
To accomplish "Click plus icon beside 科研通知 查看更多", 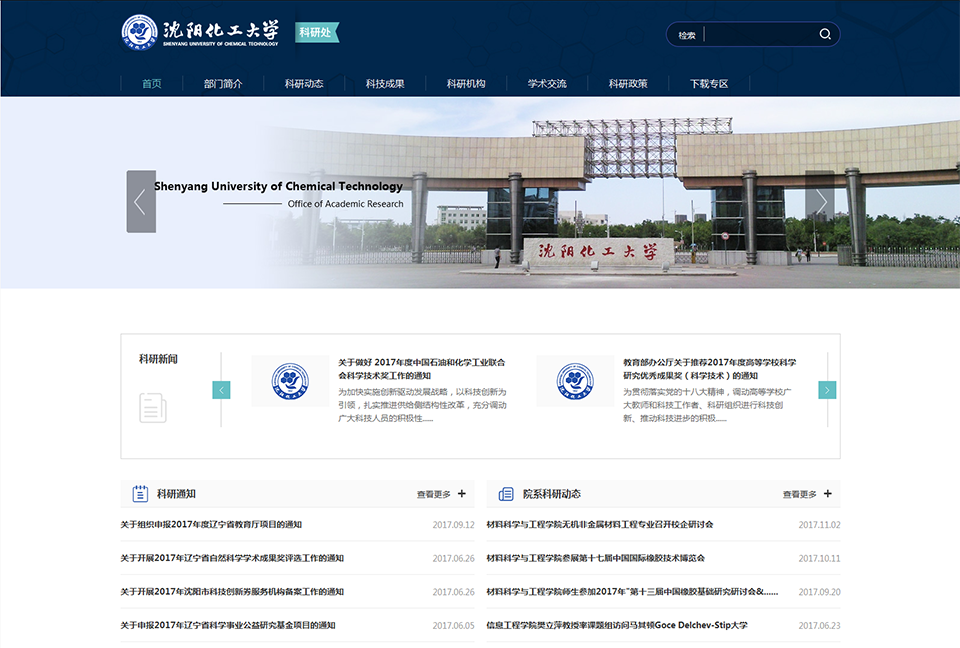I will 462,494.
